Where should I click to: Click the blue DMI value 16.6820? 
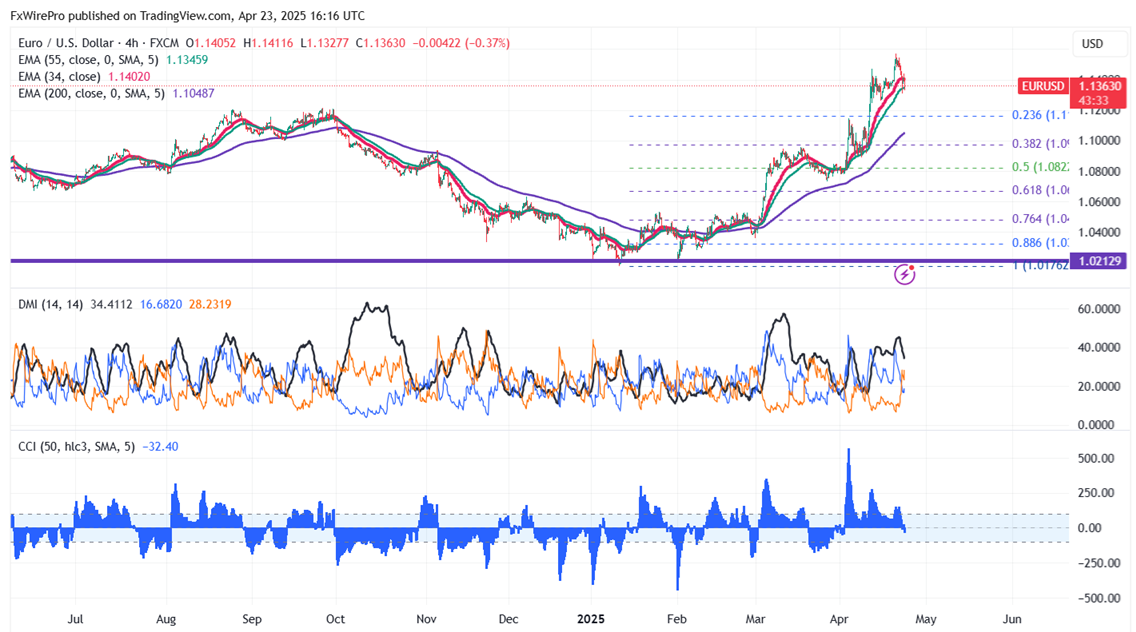(160, 304)
